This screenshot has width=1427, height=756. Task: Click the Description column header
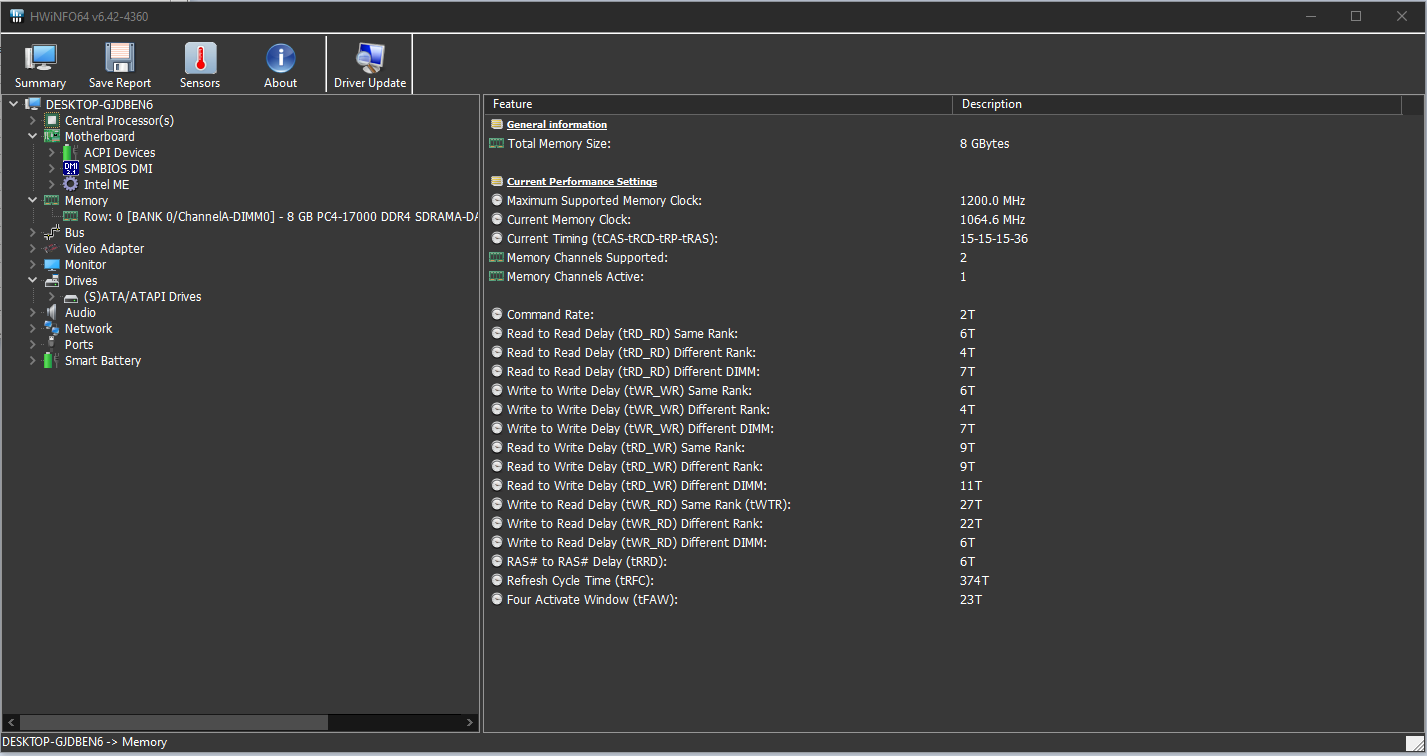click(1177, 104)
